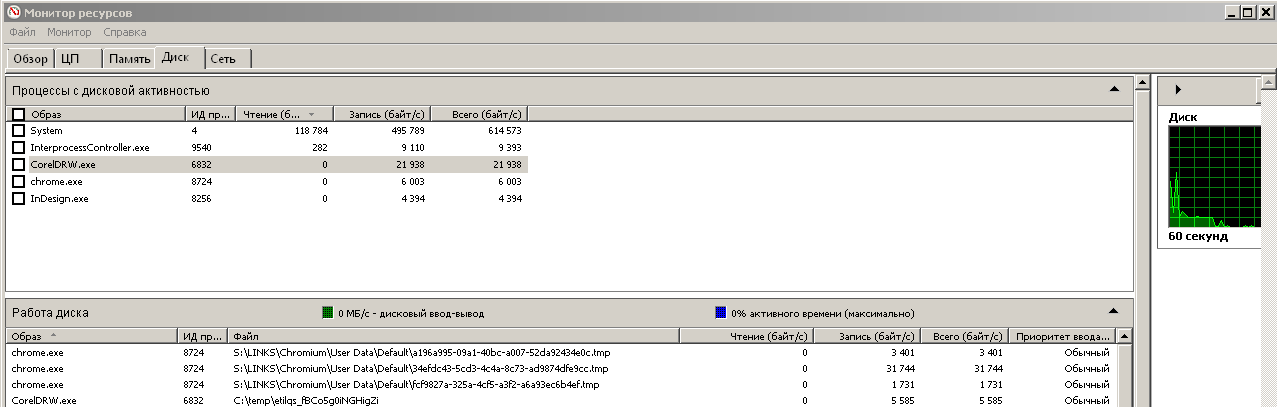Sort processes by Запись (байт/с) column
This screenshot has width=1277, height=407.
click(x=381, y=114)
